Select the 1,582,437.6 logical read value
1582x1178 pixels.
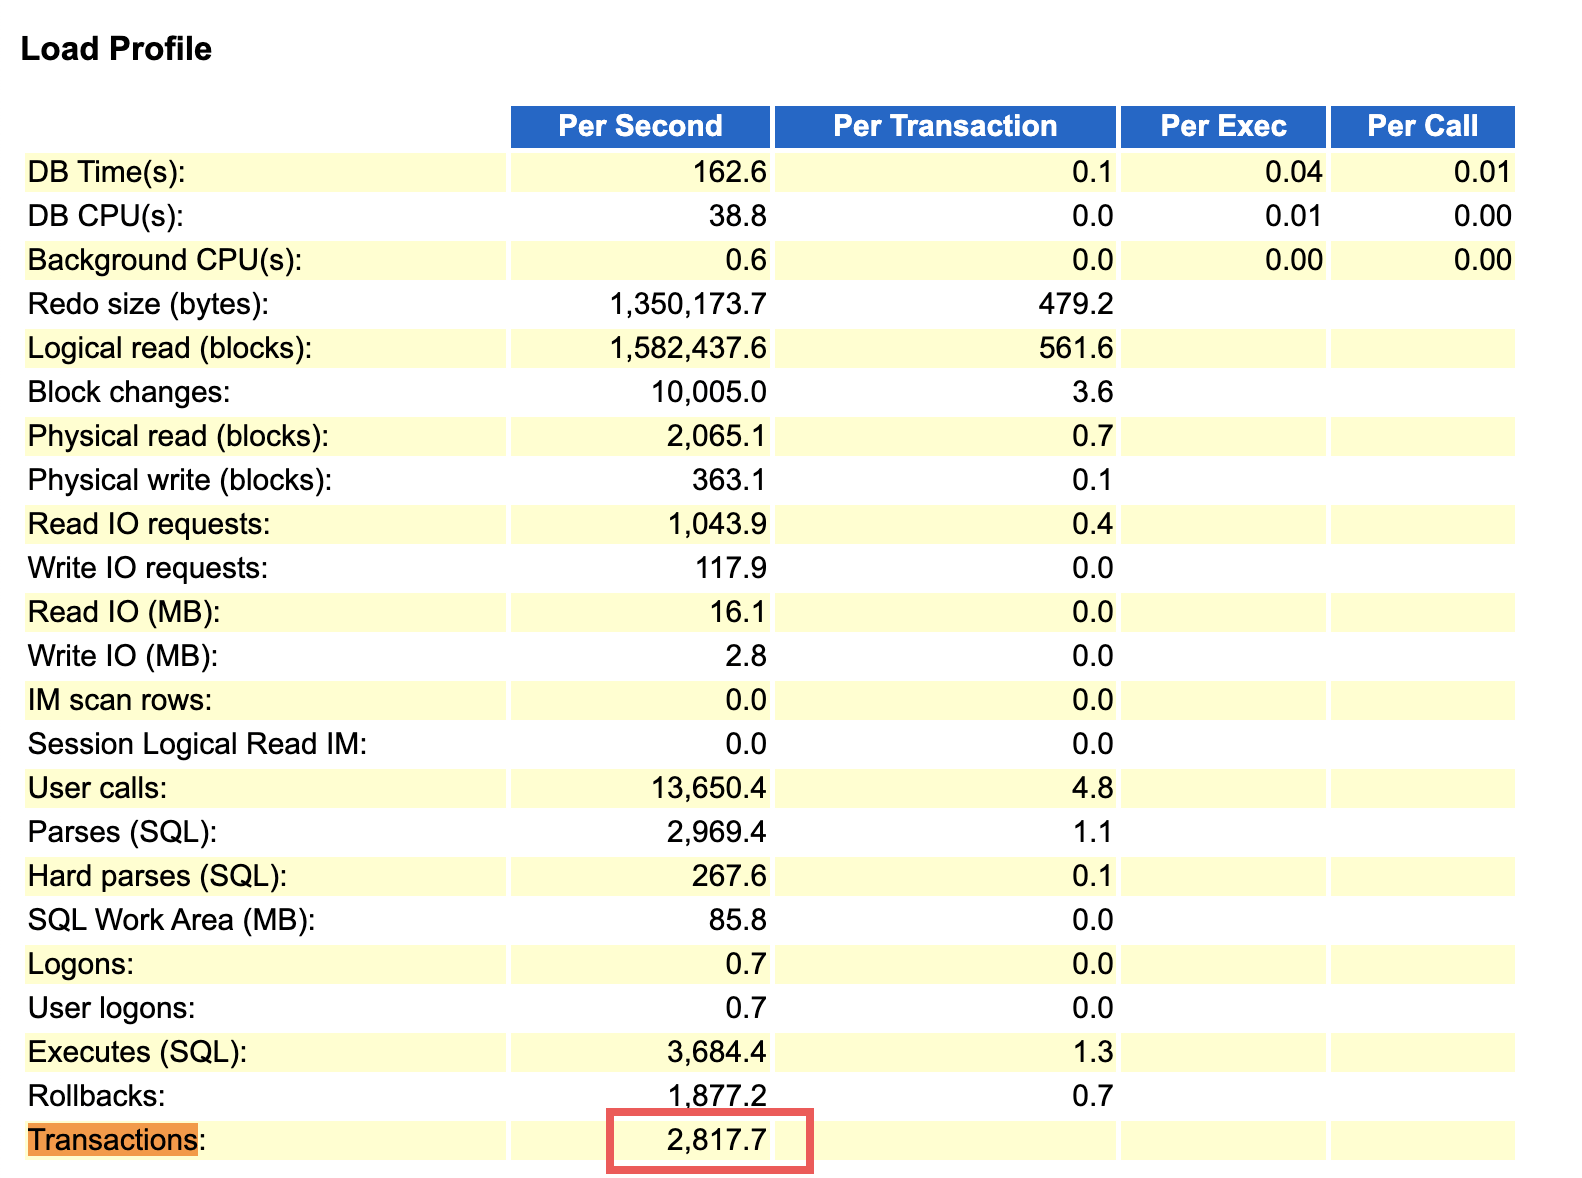(x=688, y=348)
